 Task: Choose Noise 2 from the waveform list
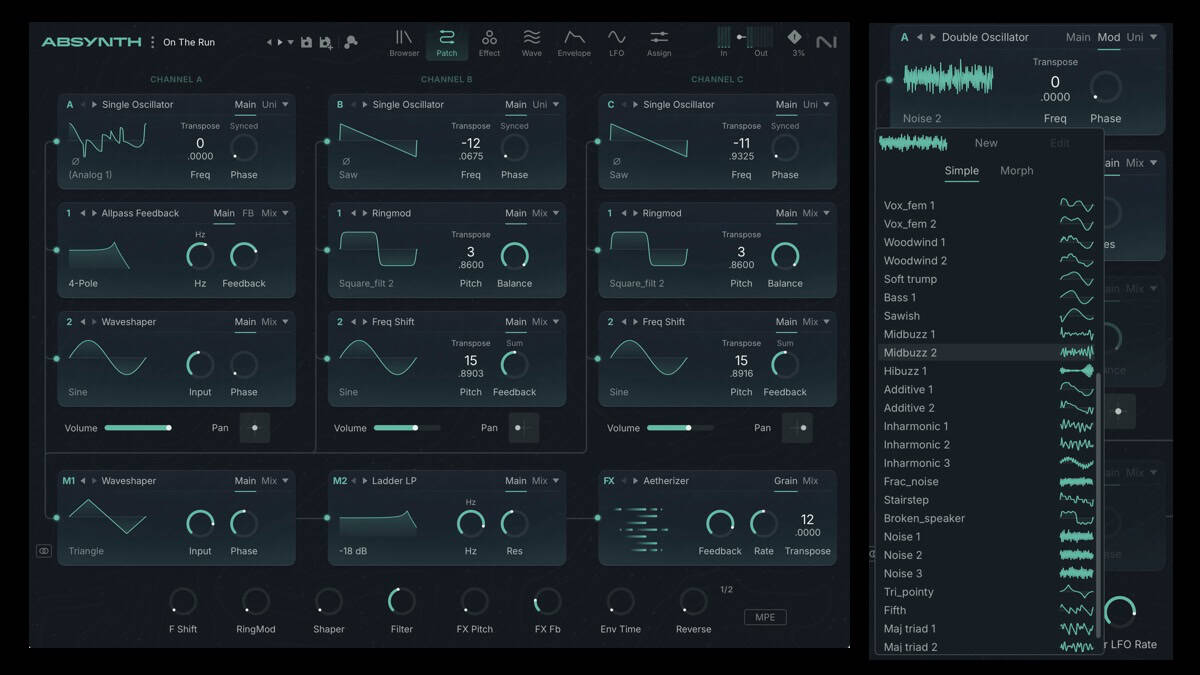[903, 555]
